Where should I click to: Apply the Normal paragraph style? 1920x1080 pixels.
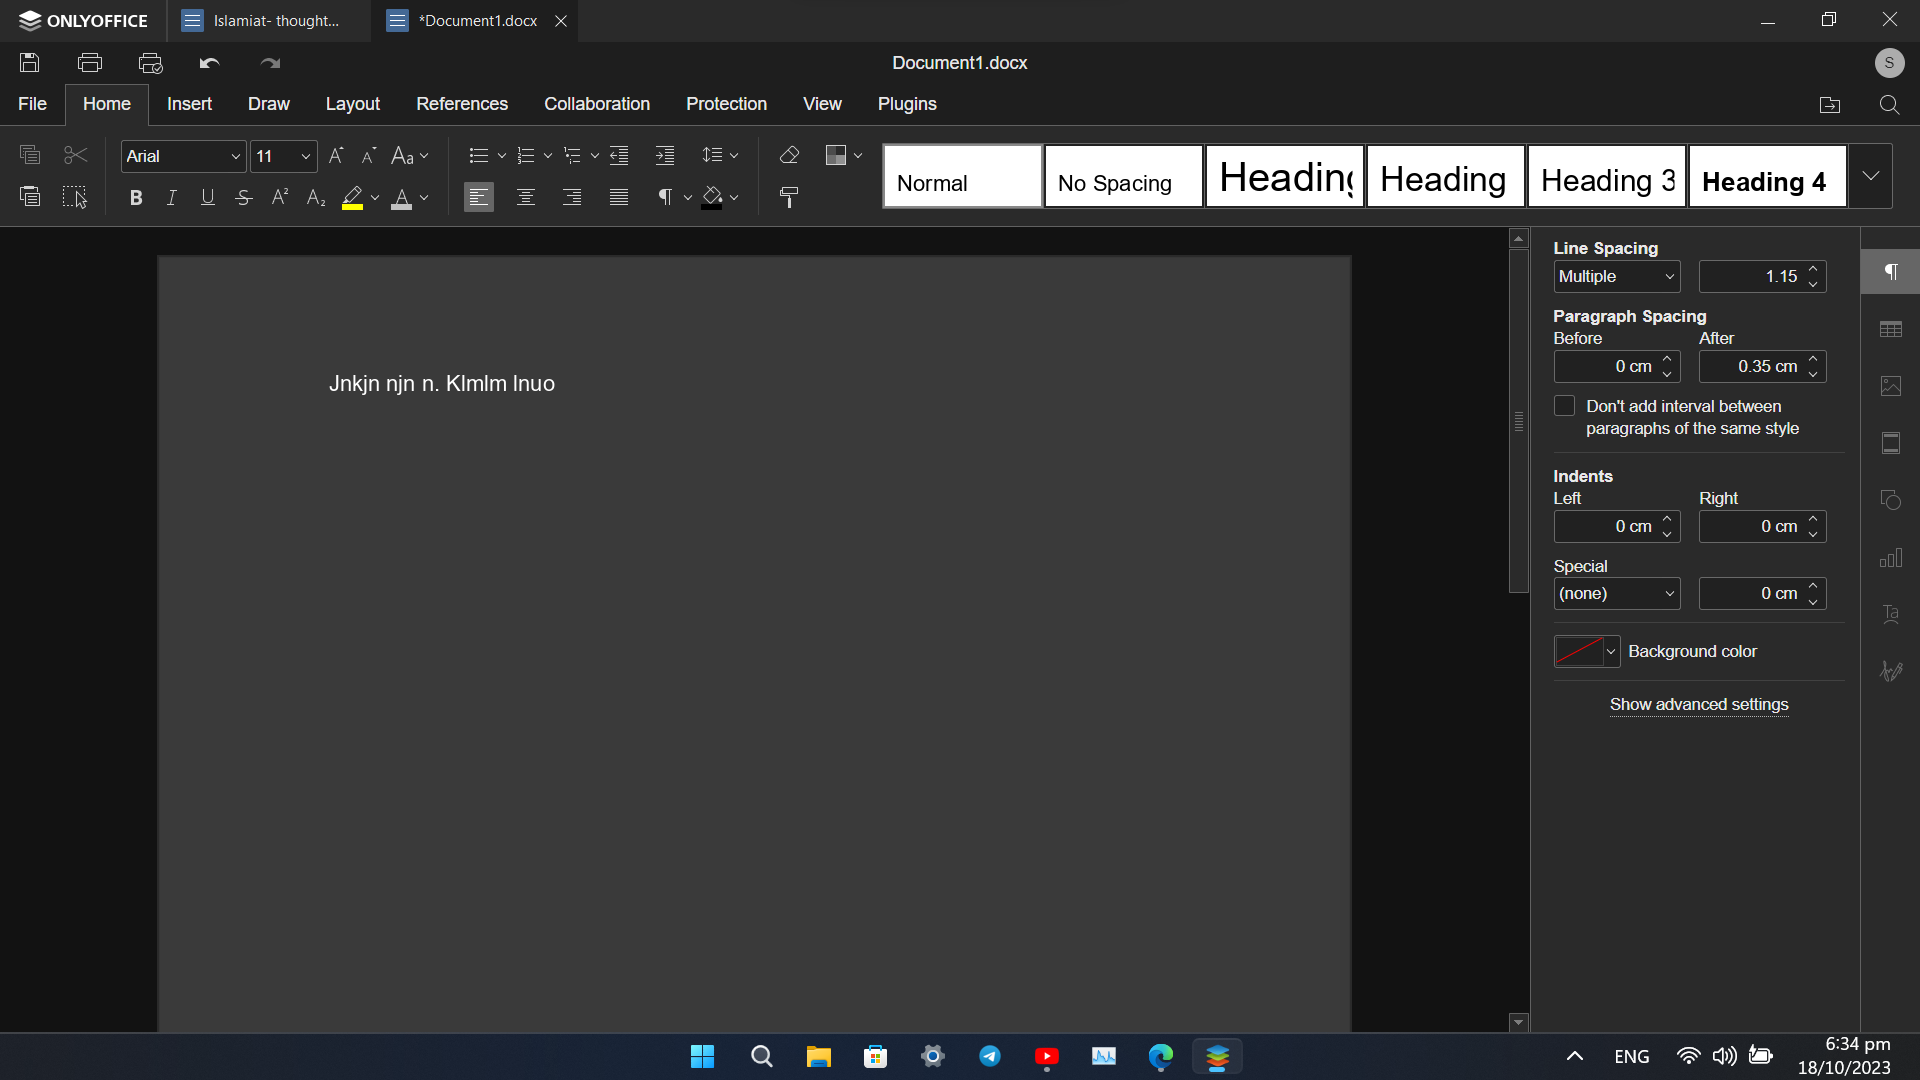pos(963,176)
